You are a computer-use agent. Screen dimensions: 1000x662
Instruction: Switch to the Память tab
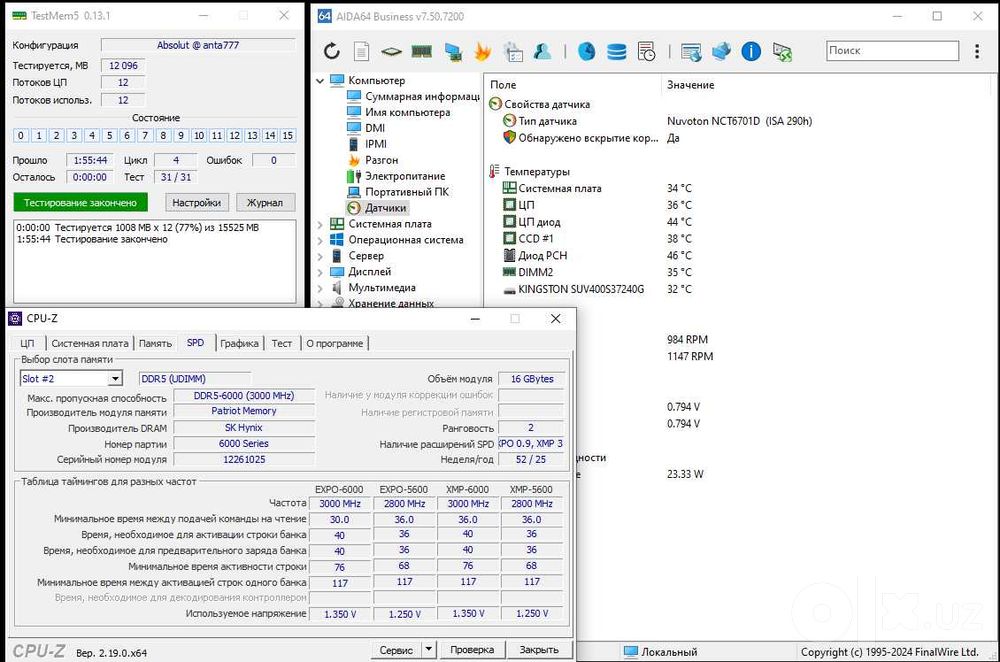pos(156,343)
